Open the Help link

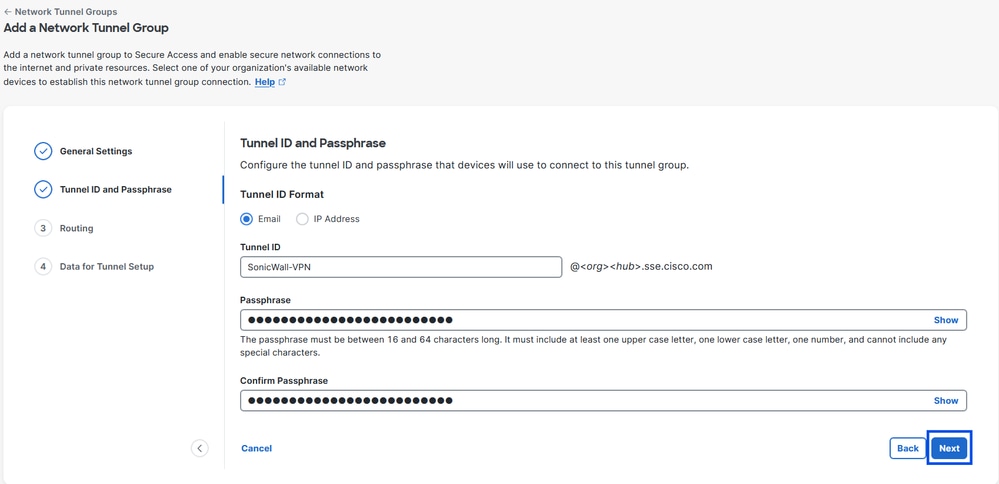coord(264,82)
